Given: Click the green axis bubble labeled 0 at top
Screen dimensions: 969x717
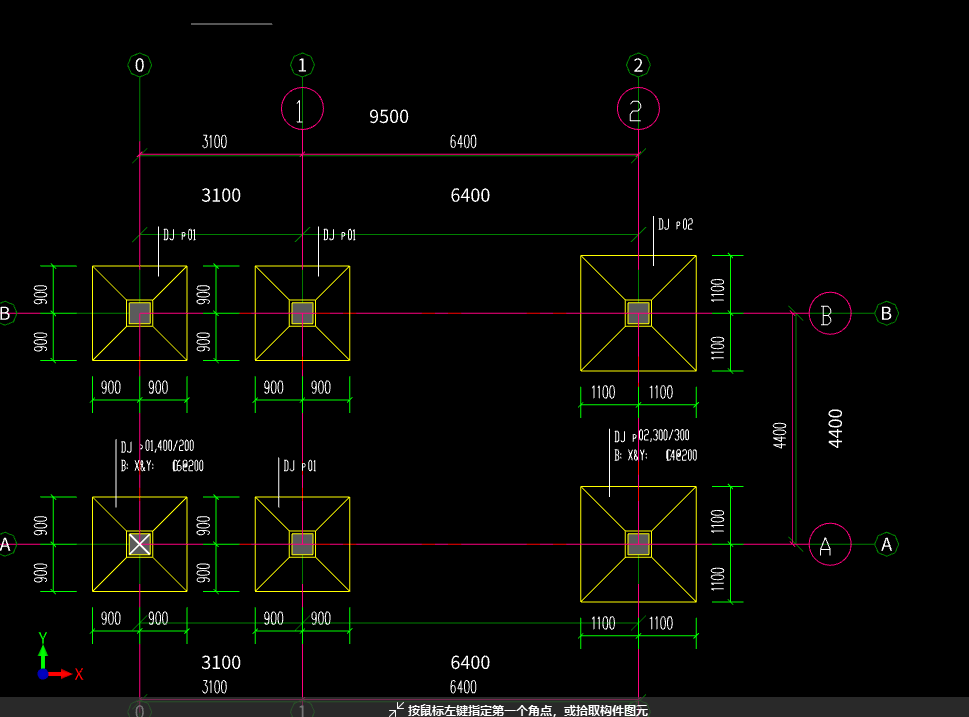Looking at the screenshot, I should [x=140, y=65].
